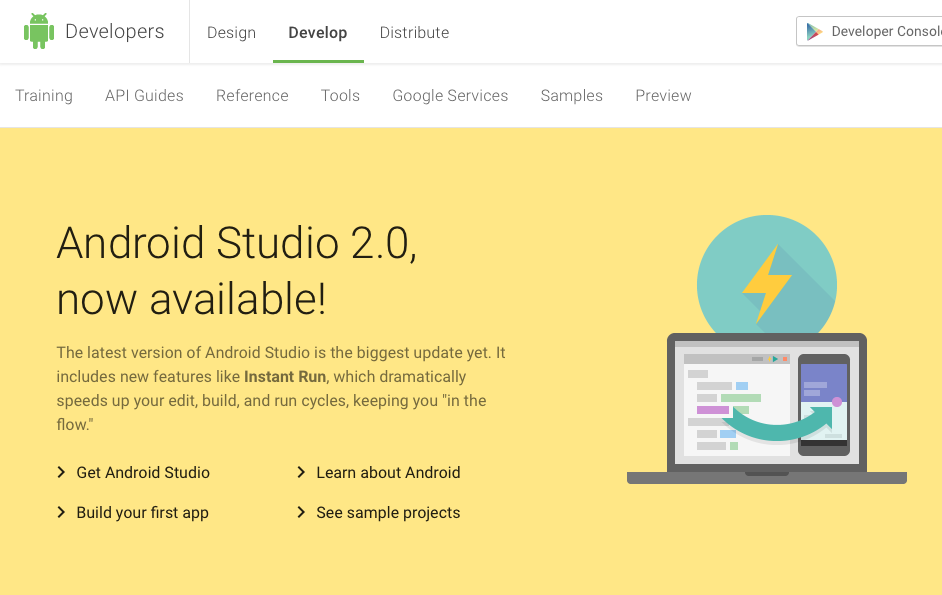Click the chevron beside Get Android Studio
Viewport: 942px width, 595px height.
pos(61,472)
